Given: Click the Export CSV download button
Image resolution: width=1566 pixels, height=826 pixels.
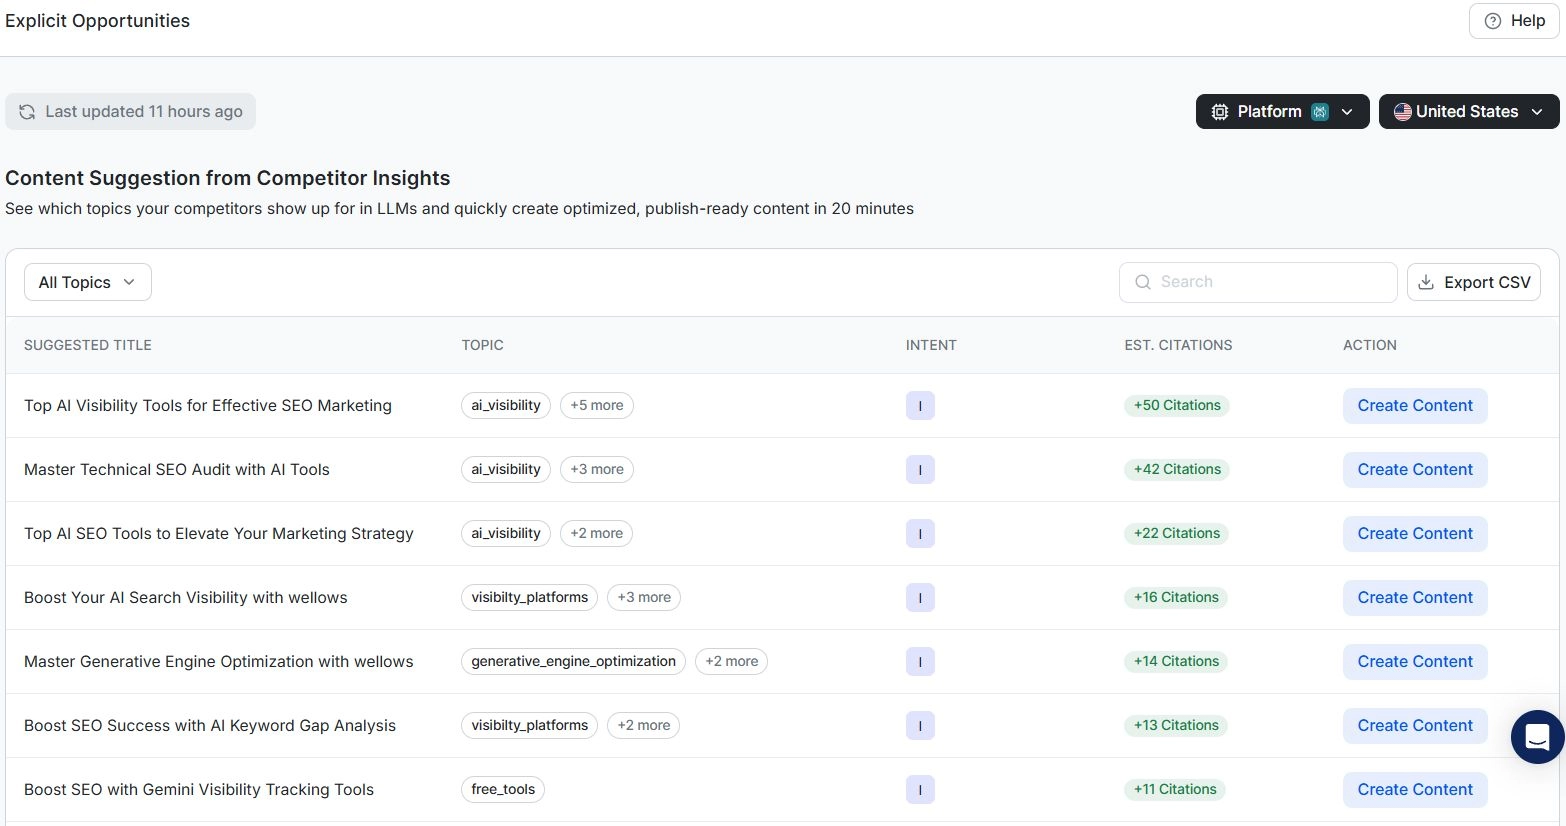Looking at the screenshot, I should pos(1473,283).
